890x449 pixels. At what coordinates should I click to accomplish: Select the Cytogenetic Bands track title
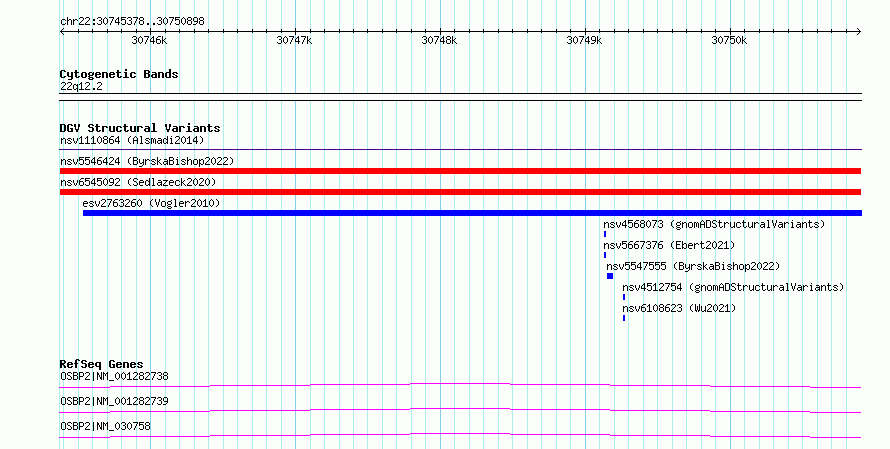pos(119,74)
